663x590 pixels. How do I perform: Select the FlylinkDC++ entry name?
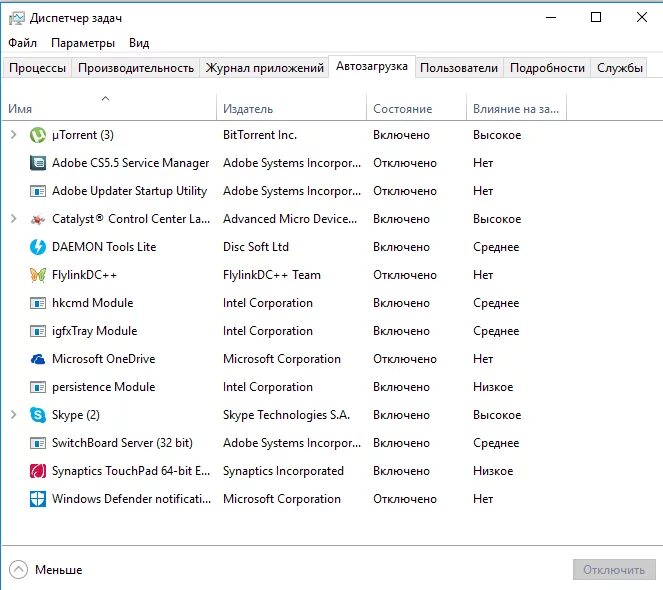(84, 275)
